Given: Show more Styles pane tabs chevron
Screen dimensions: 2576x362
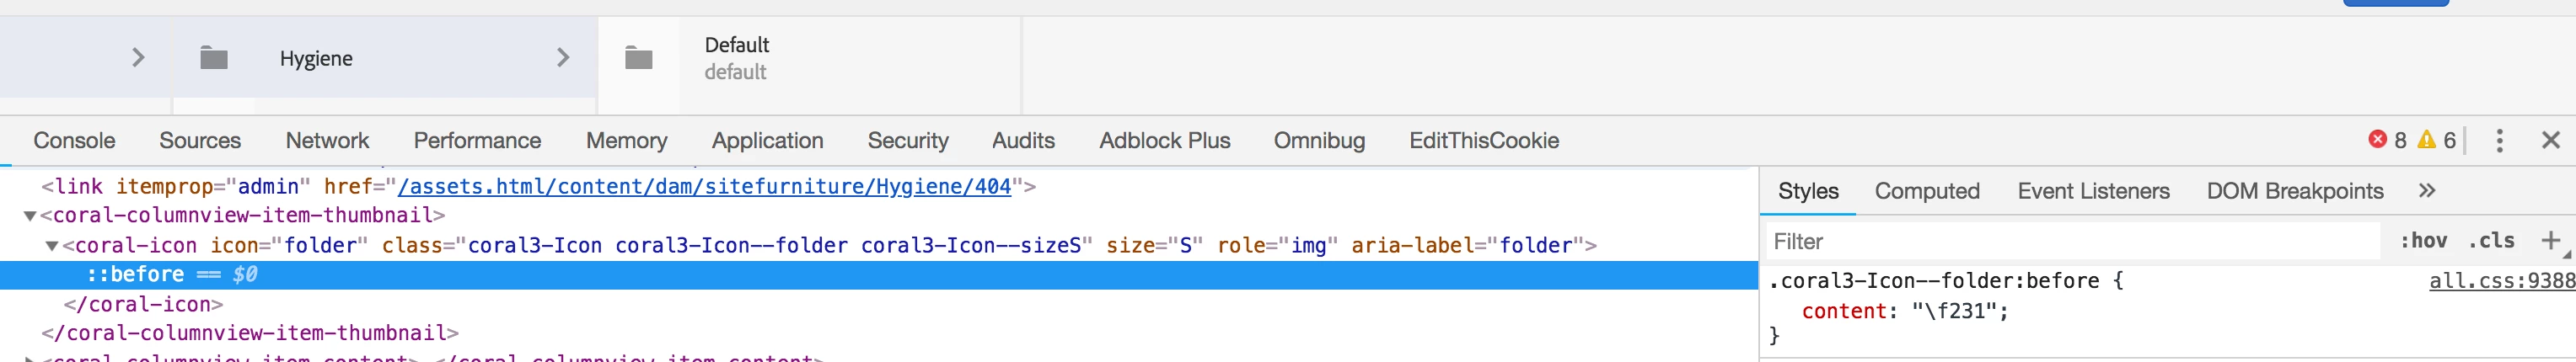Looking at the screenshot, I should pyautogui.click(x=2427, y=190).
